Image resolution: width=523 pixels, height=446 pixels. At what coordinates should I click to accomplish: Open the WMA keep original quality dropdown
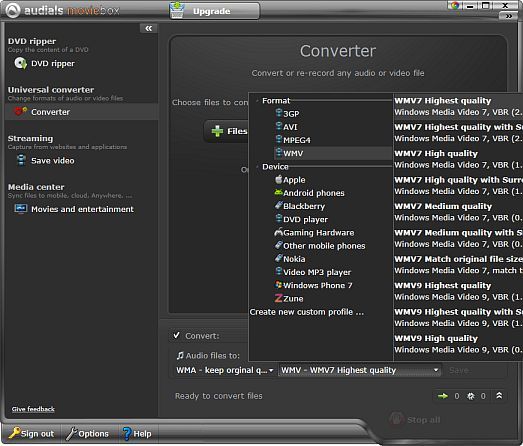pos(224,370)
